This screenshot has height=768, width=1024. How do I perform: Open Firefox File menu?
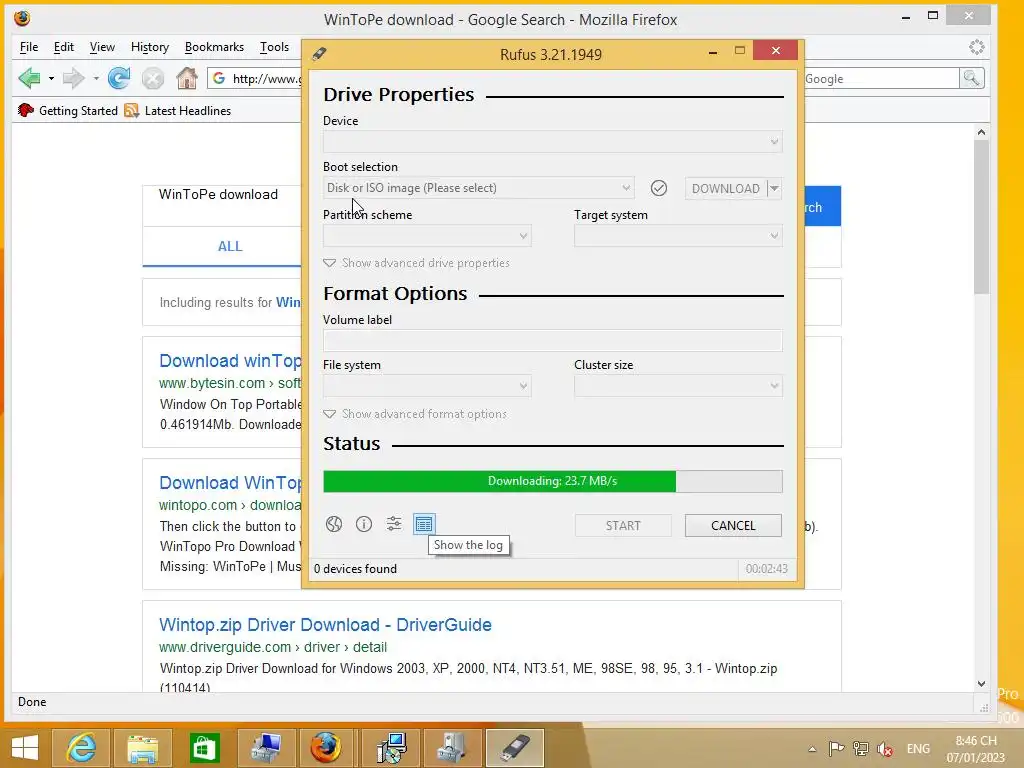[29, 47]
